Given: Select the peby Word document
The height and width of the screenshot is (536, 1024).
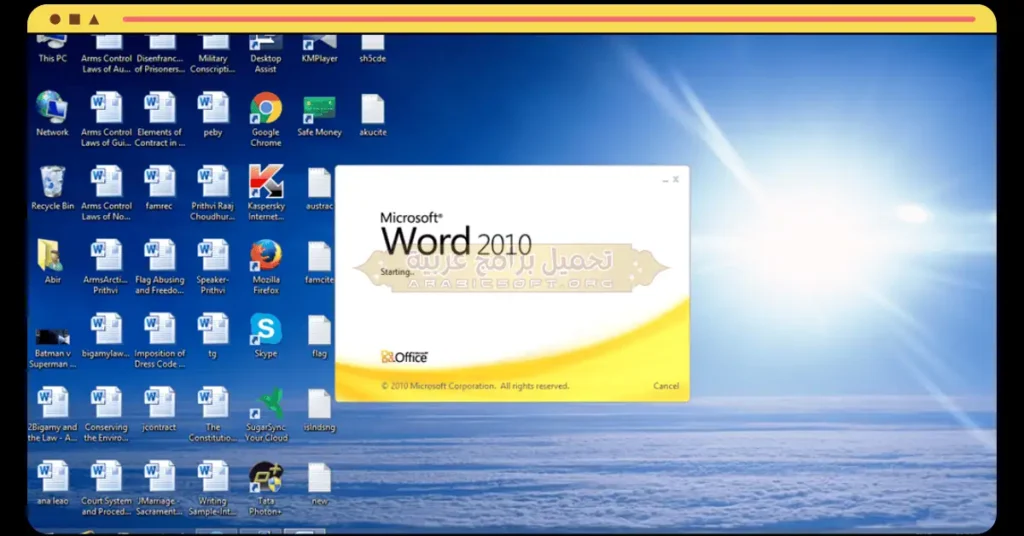Looking at the screenshot, I should coord(213,108).
